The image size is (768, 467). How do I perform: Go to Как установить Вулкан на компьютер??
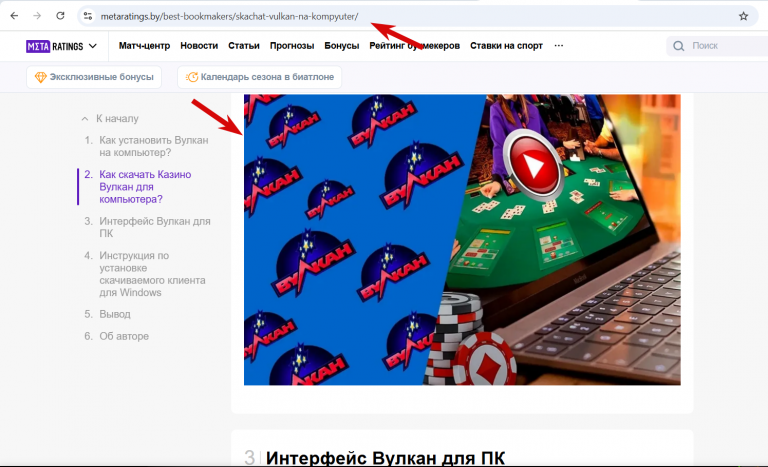(x=154, y=146)
